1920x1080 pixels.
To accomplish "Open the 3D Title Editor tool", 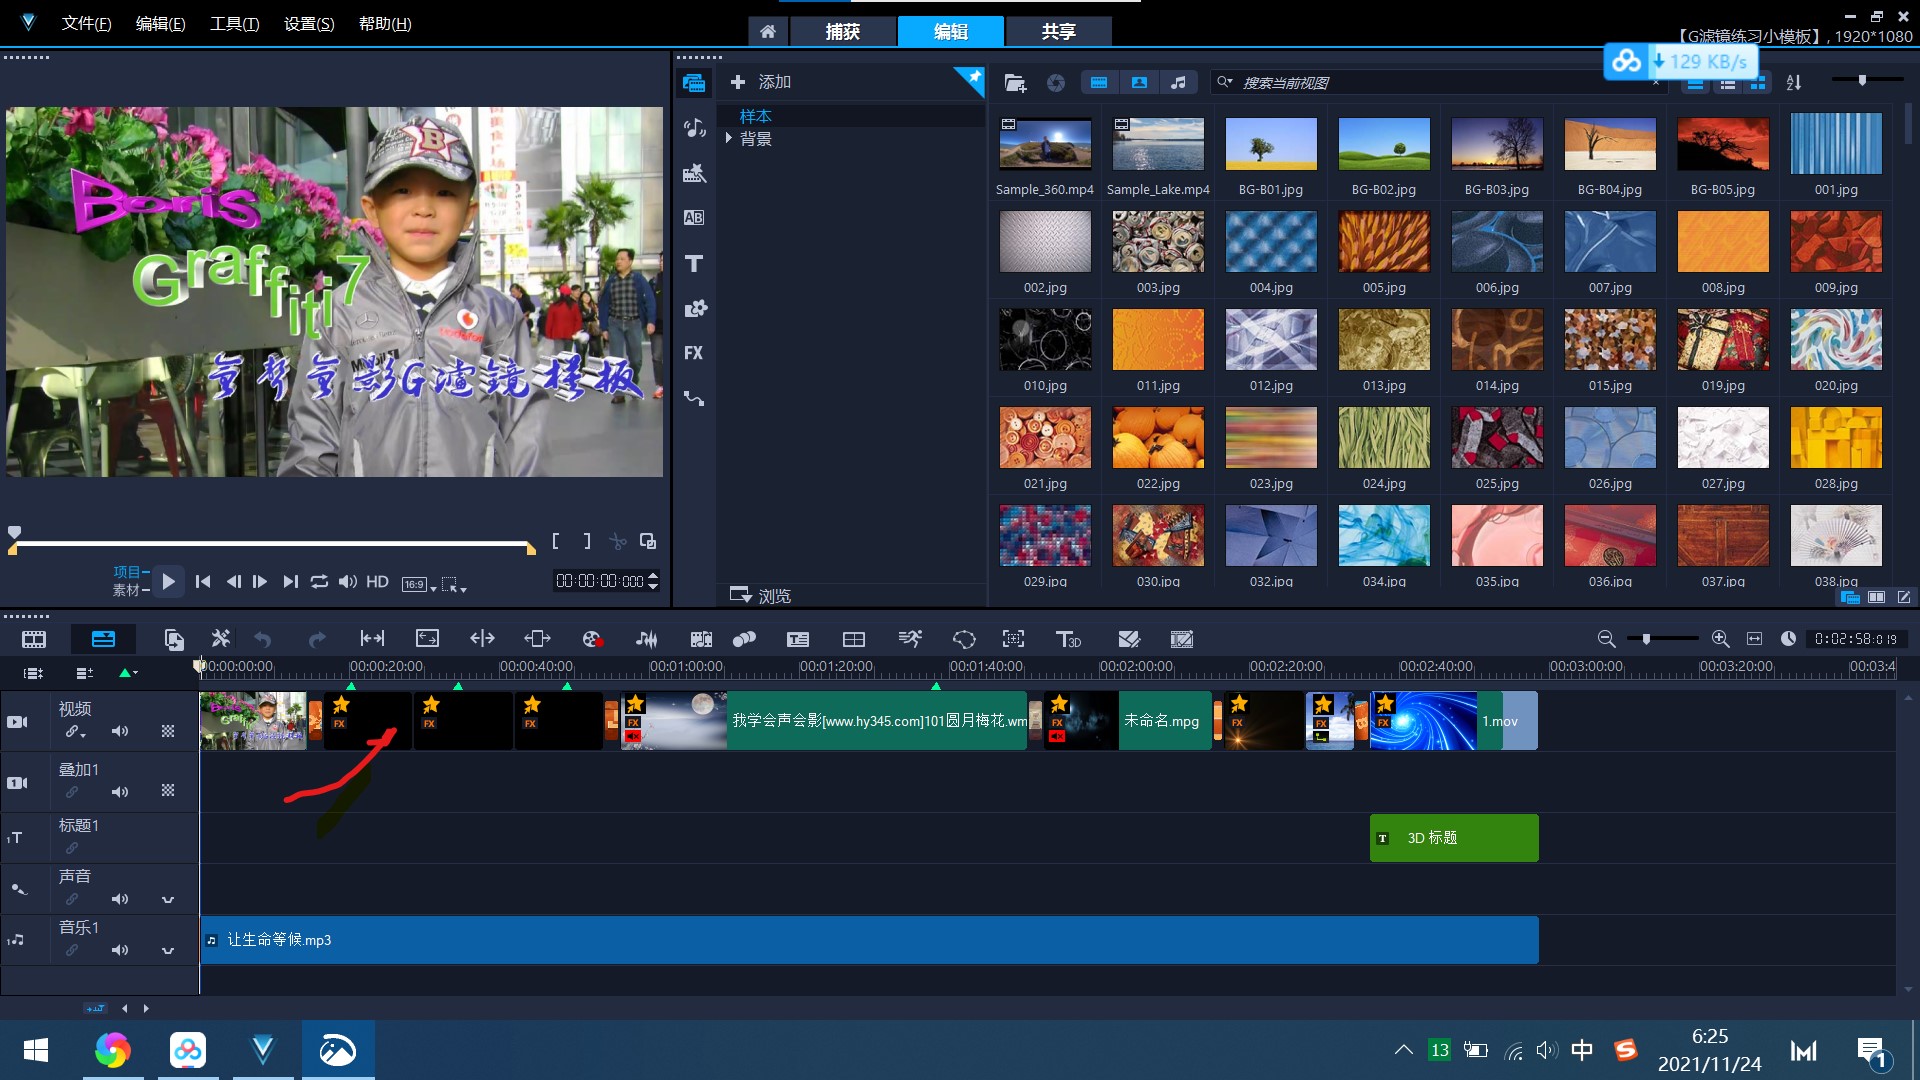I will [1068, 639].
